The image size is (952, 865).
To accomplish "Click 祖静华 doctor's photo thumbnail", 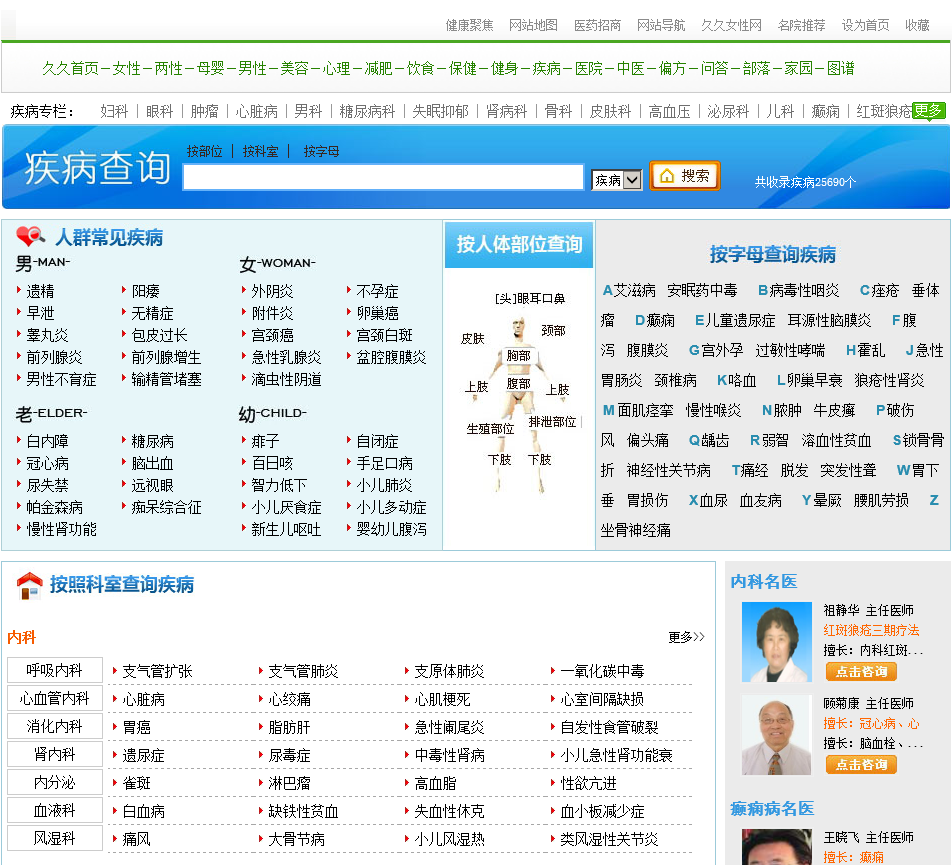I will pos(776,642).
